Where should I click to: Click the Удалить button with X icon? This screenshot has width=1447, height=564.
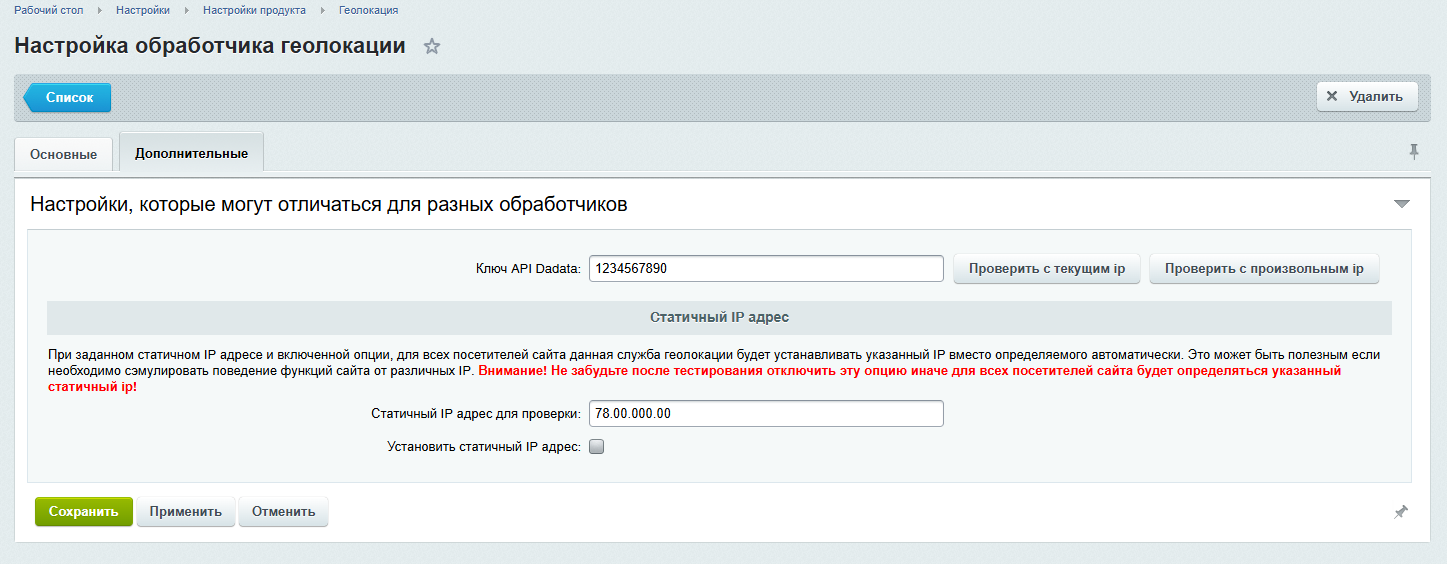tap(1367, 97)
